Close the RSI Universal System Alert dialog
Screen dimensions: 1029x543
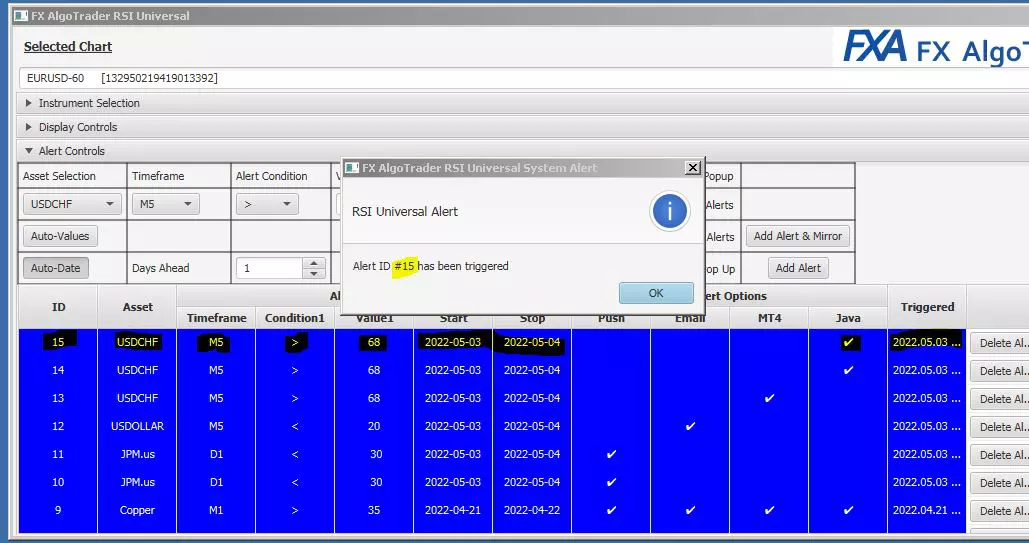click(692, 168)
